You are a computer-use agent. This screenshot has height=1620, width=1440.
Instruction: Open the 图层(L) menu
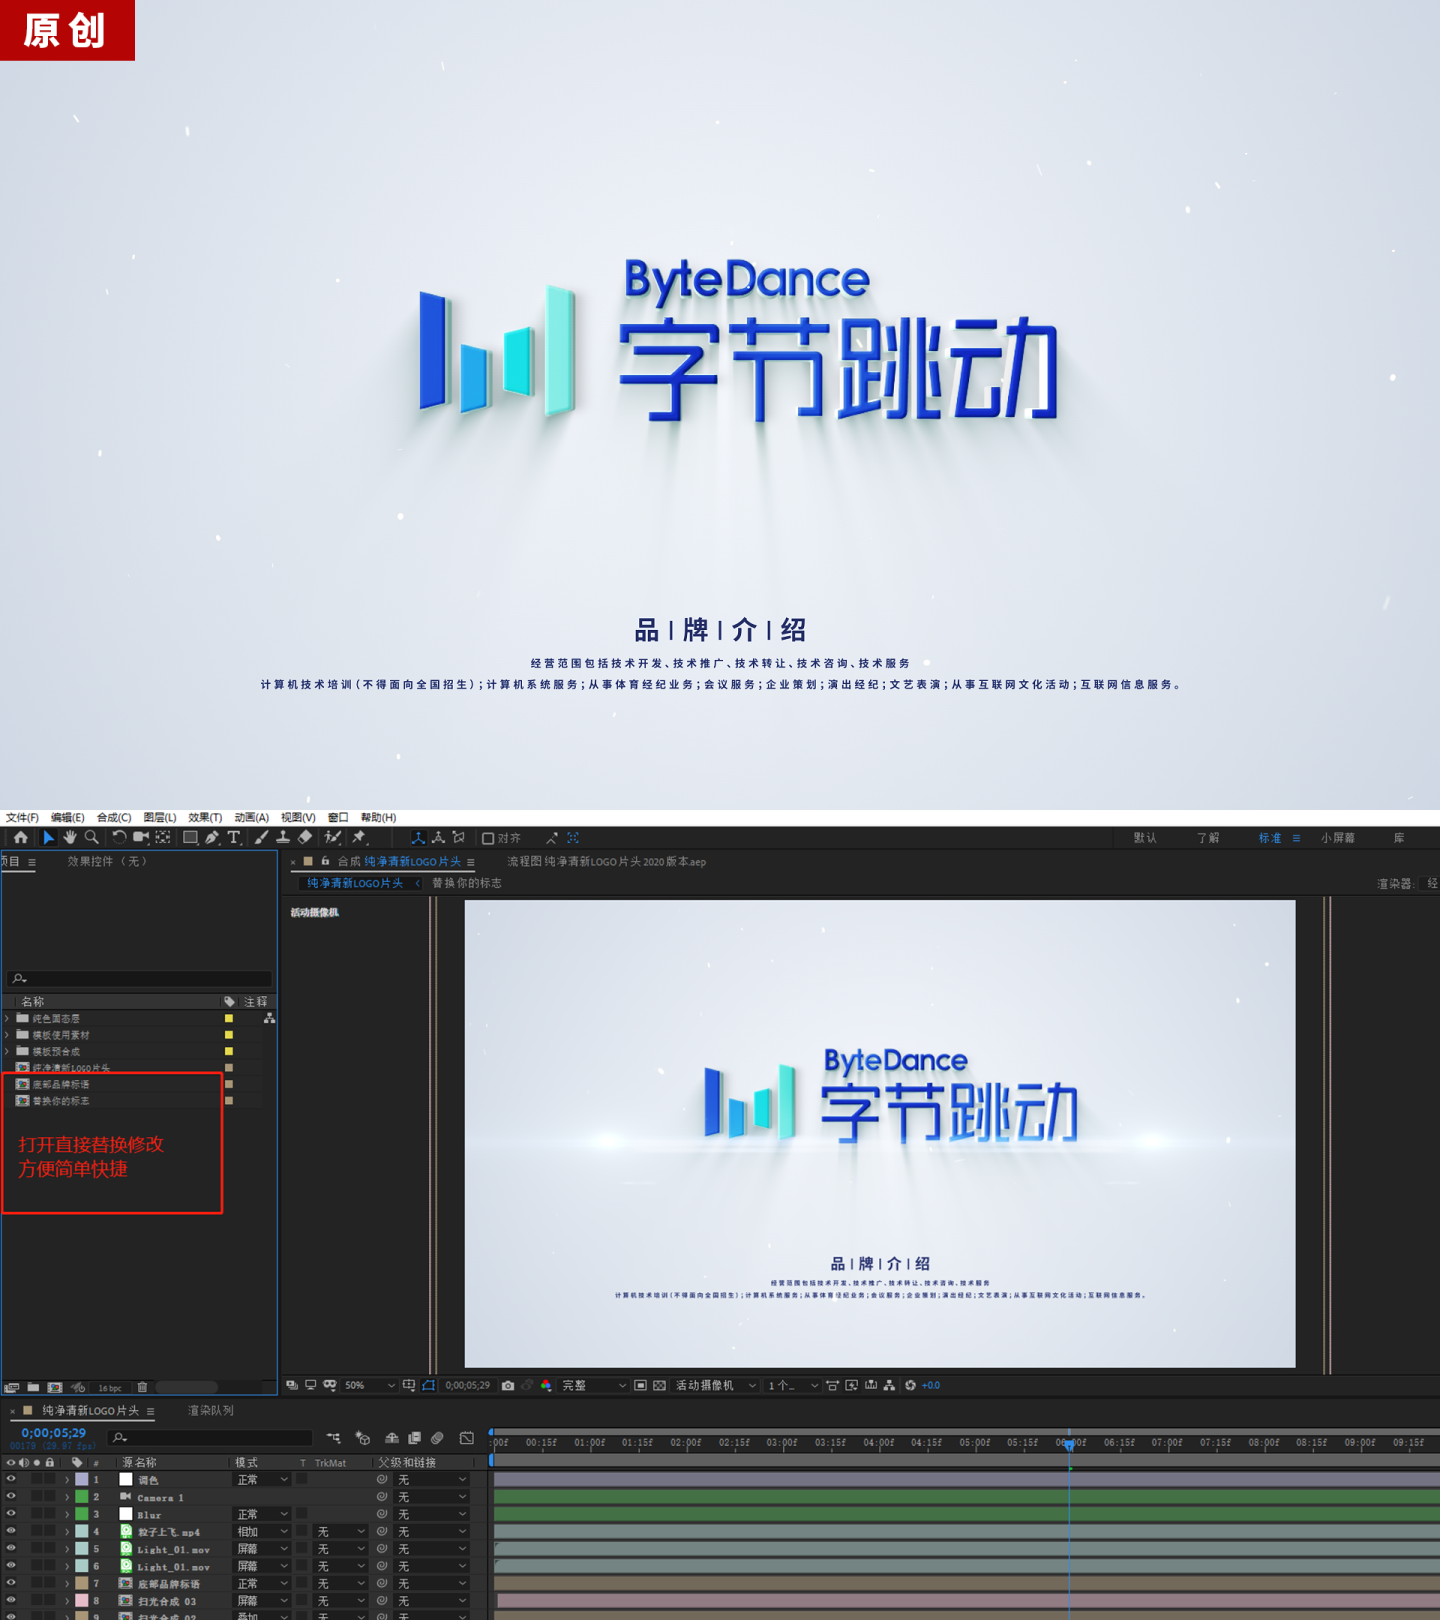[160, 817]
